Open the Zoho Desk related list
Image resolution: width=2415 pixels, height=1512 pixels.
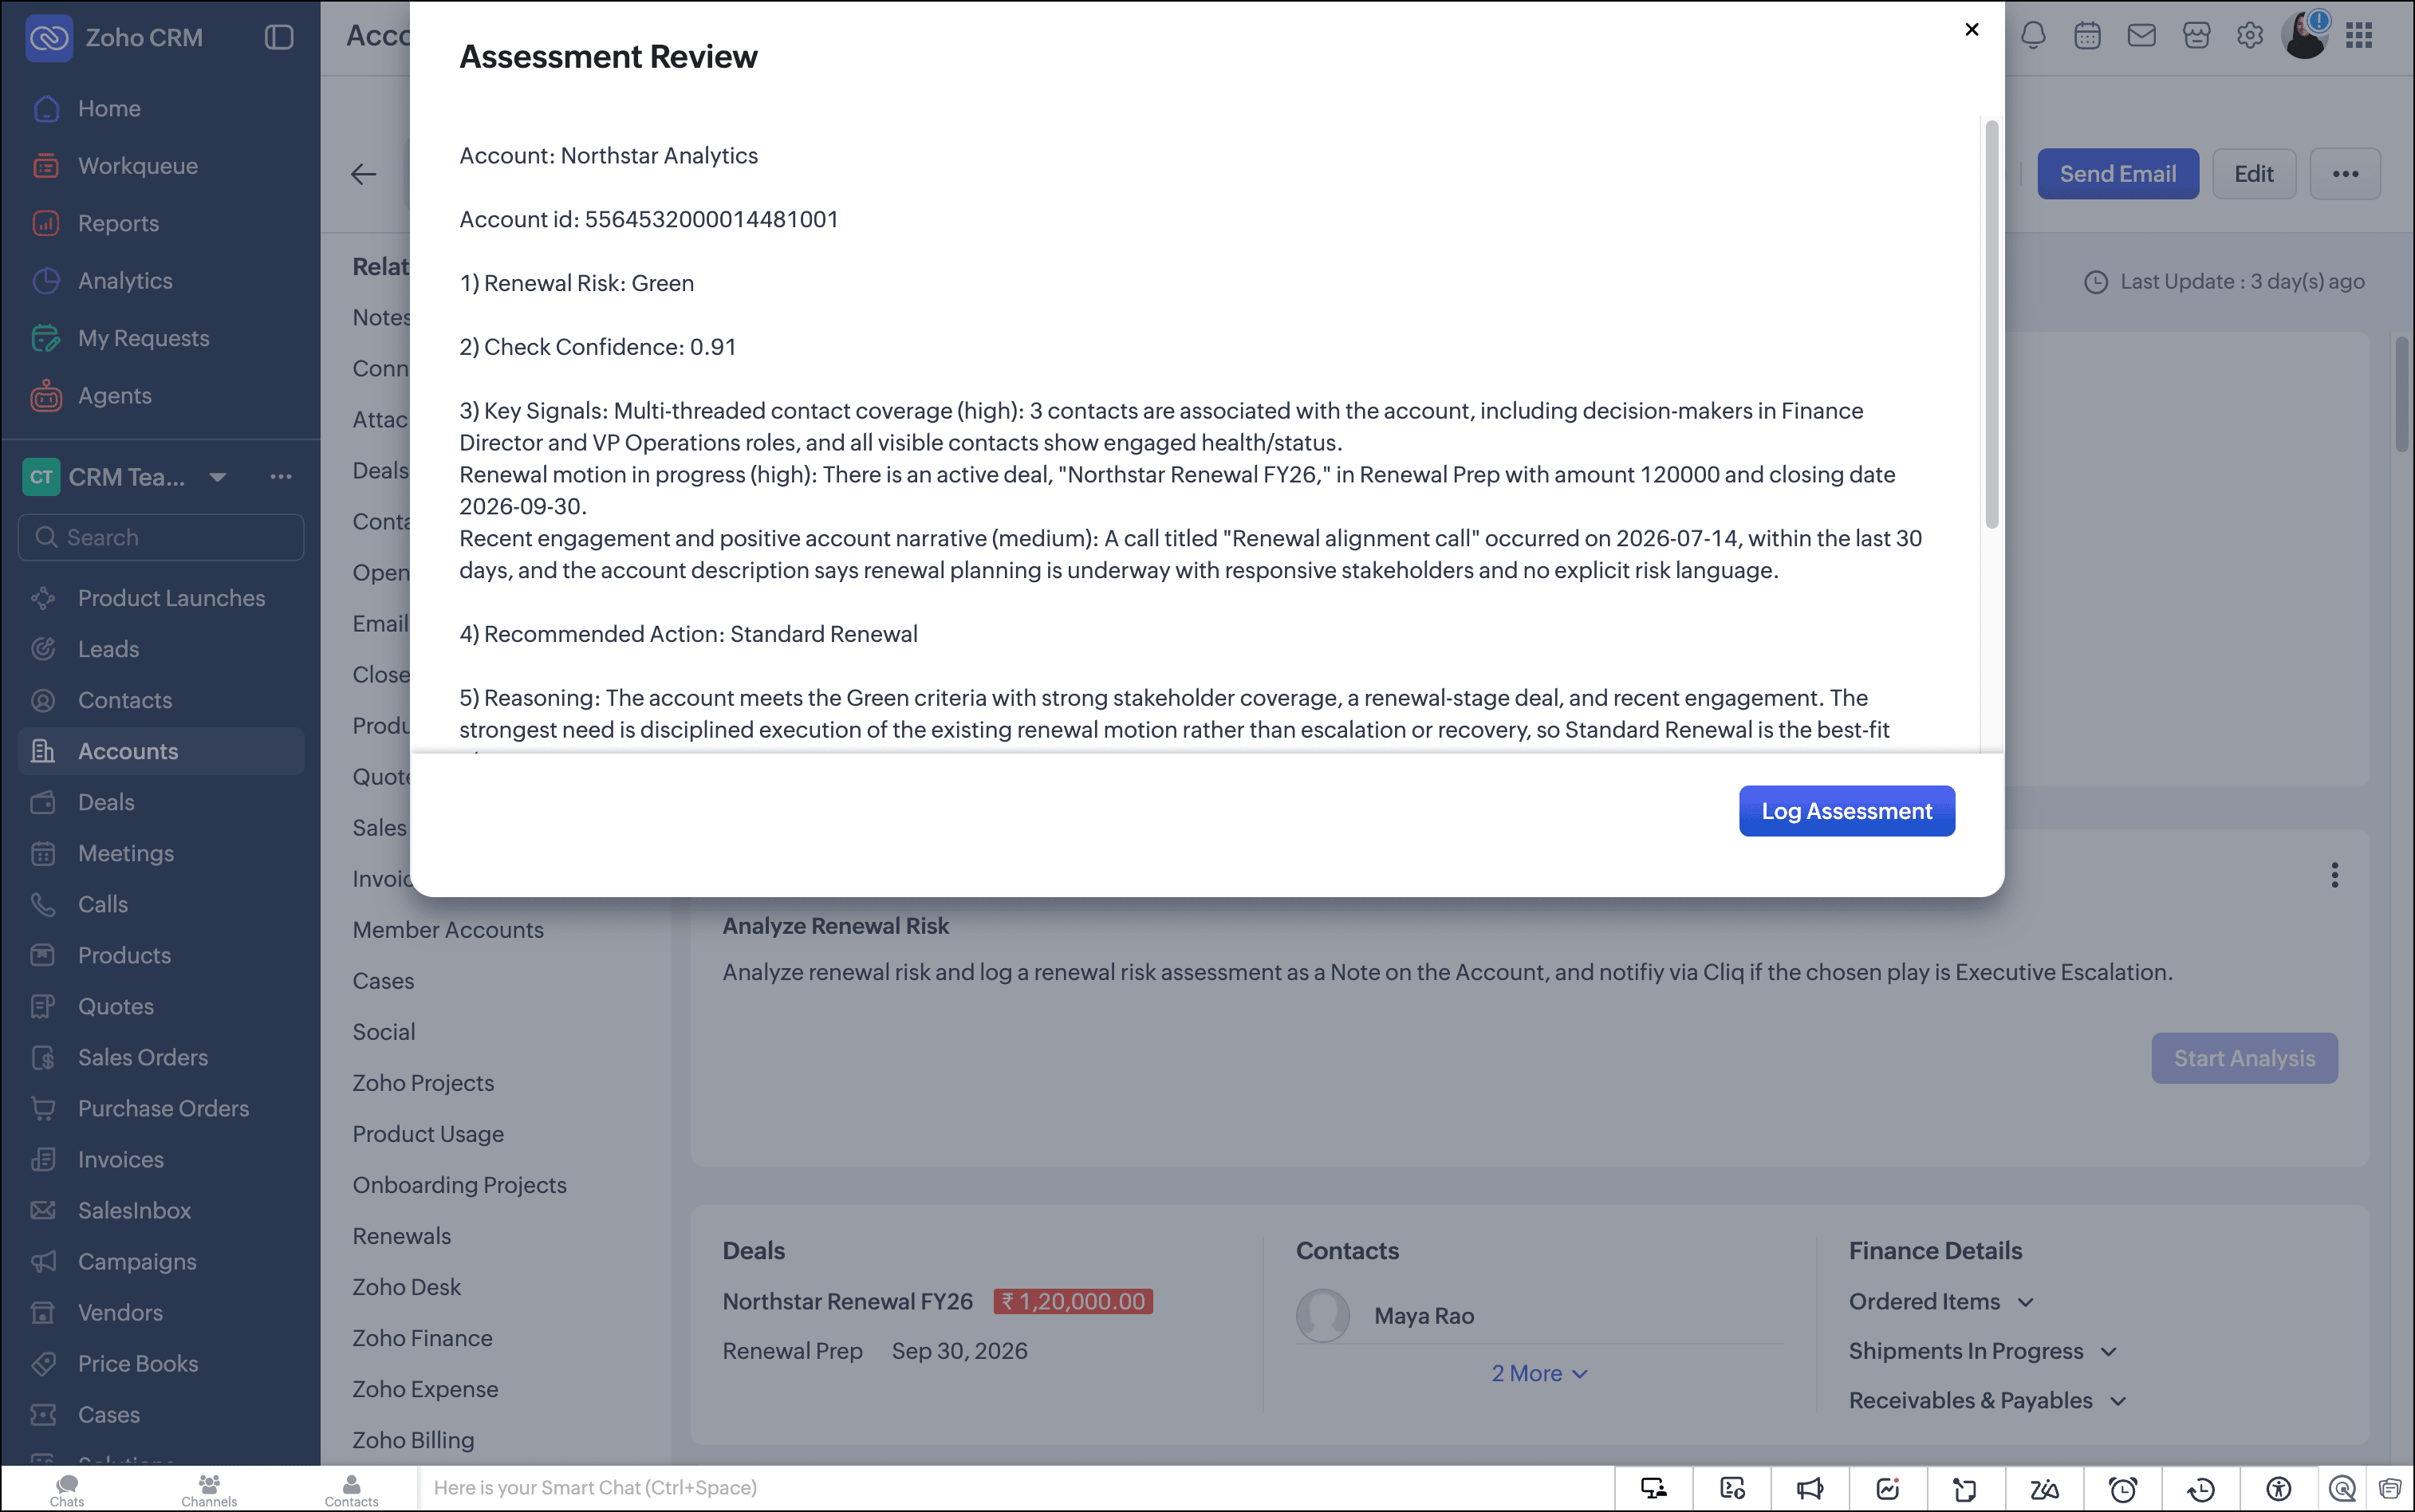pyautogui.click(x=406, y=1287)
